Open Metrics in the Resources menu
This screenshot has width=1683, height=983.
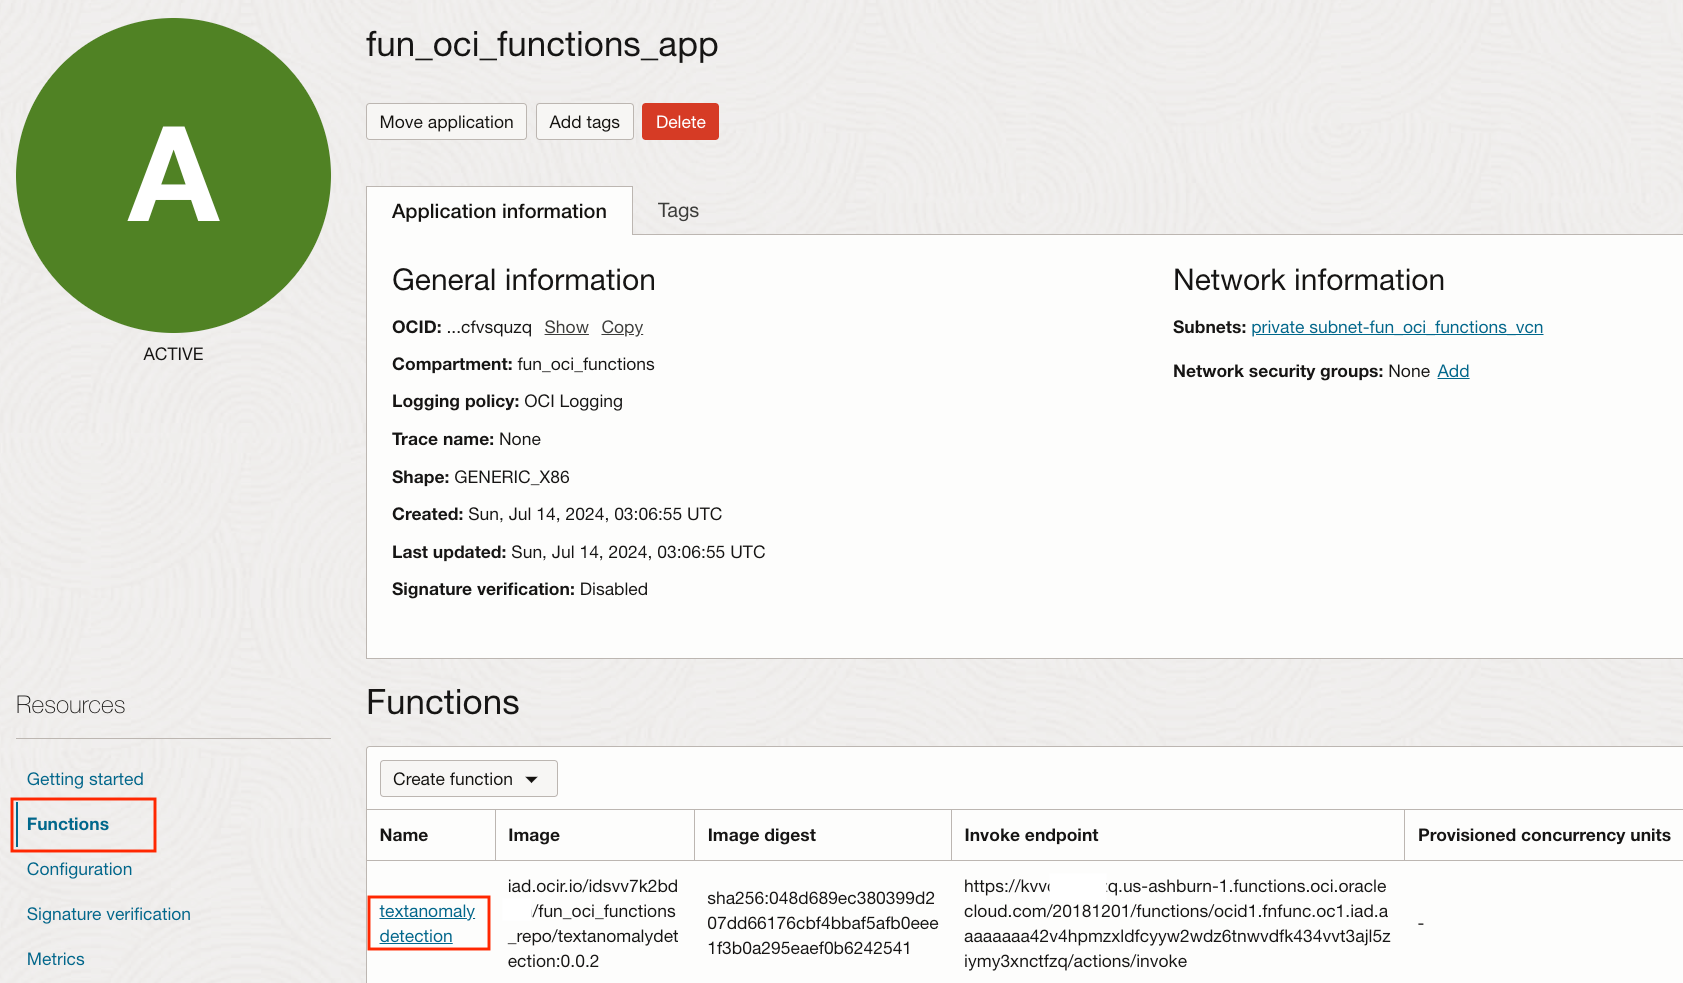click(x=56, y=959)
